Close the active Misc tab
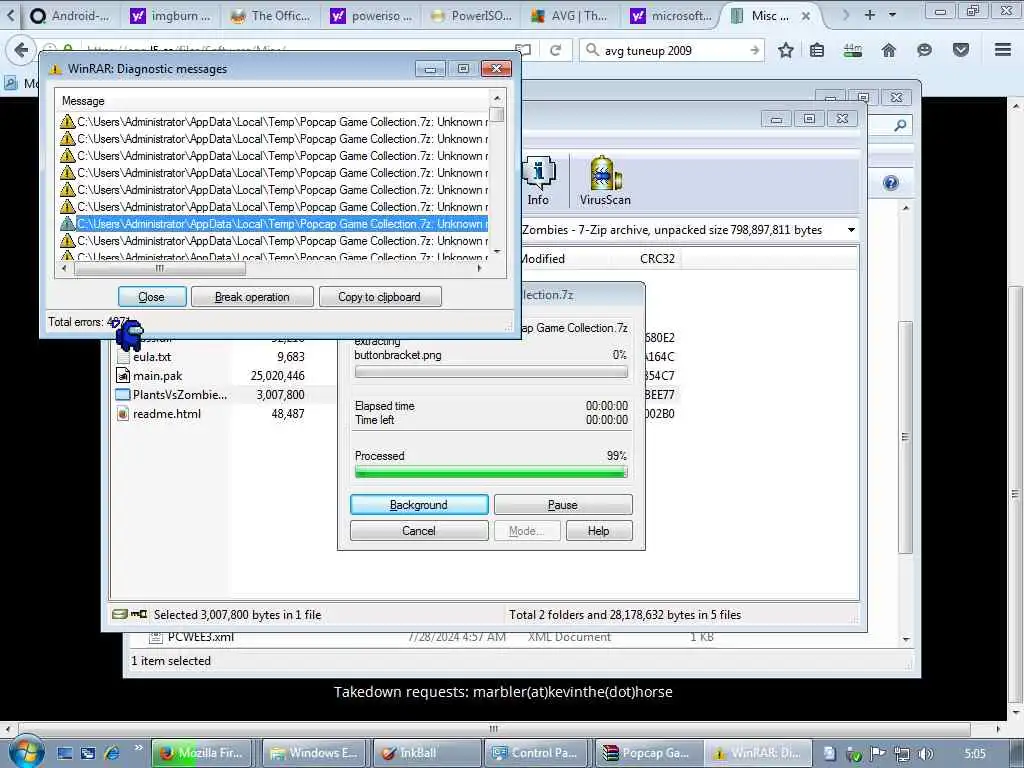 (806, 16)
